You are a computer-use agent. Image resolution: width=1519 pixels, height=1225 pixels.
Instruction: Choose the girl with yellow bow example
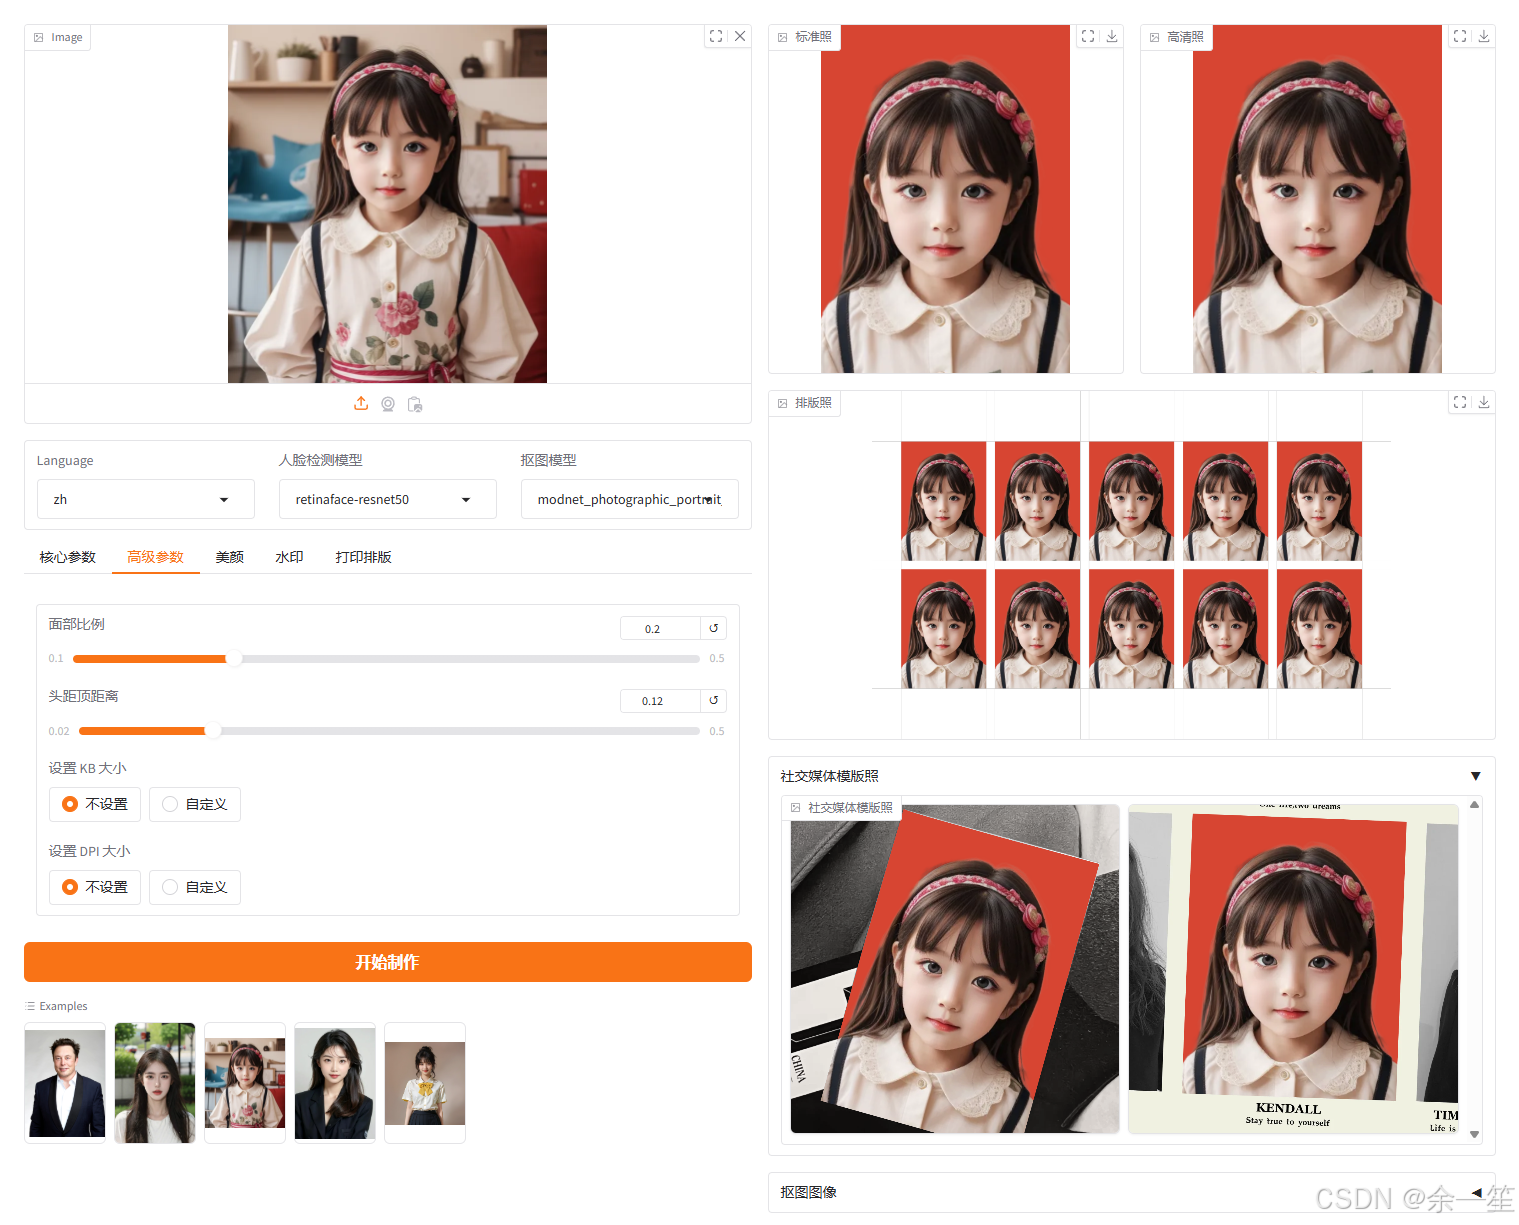tap(425, 1083)
